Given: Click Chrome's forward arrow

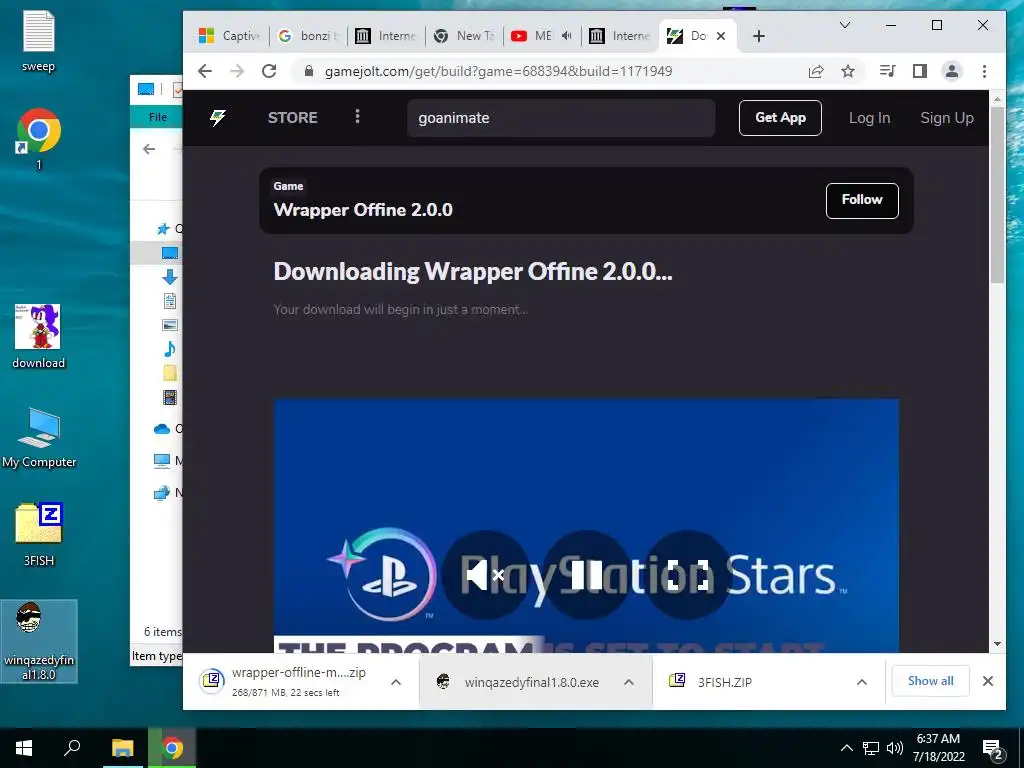Looking at the screenshot, I should [x=237, y=71].
